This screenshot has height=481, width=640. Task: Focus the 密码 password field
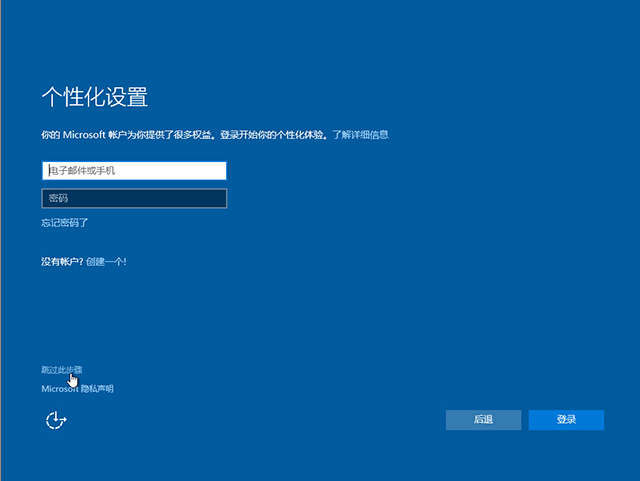[134, 198]
